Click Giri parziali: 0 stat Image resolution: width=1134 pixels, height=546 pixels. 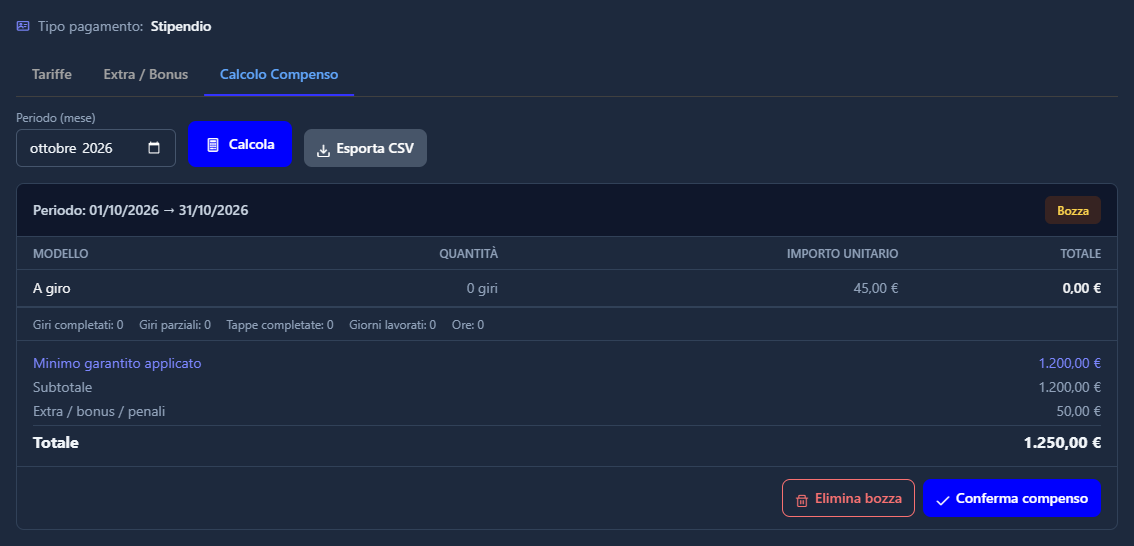(175, 325)
